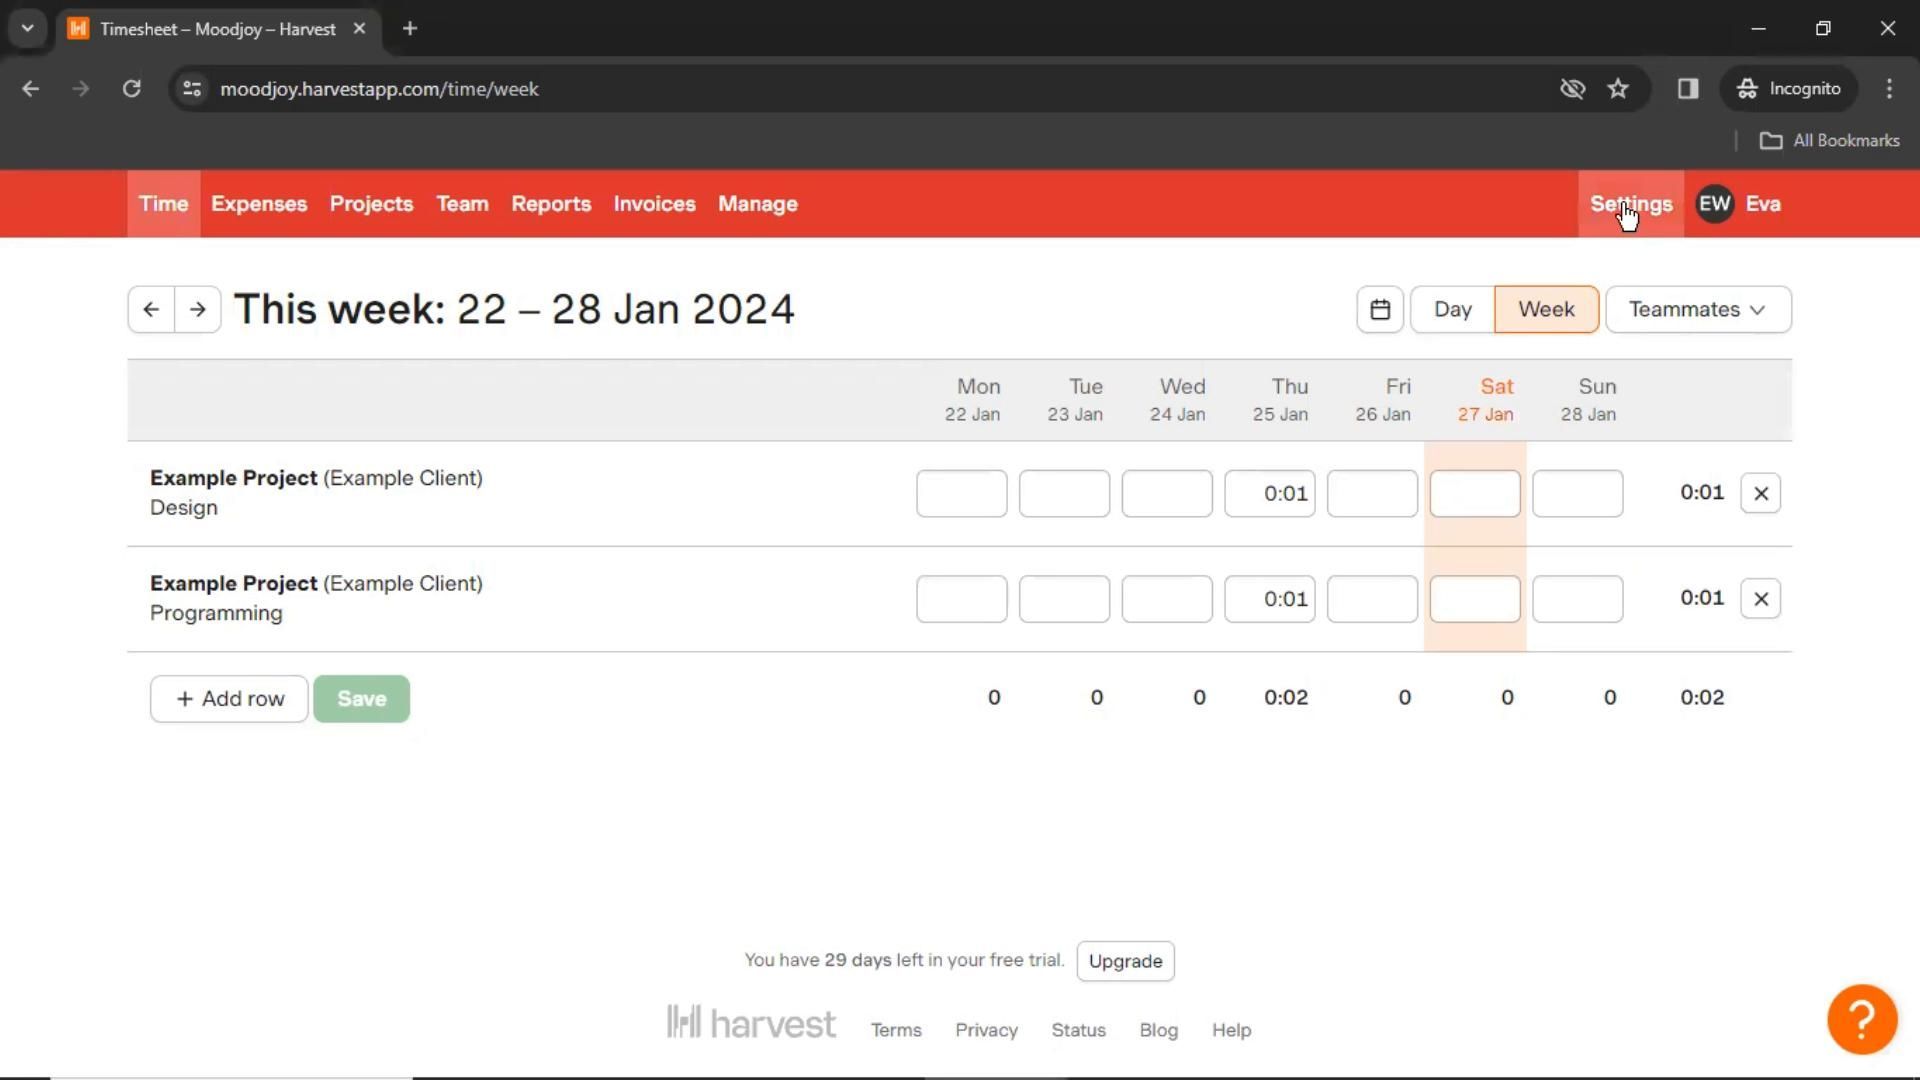Click the Add row button
Screen dimensions: 1920x1080
pos(229,699)
